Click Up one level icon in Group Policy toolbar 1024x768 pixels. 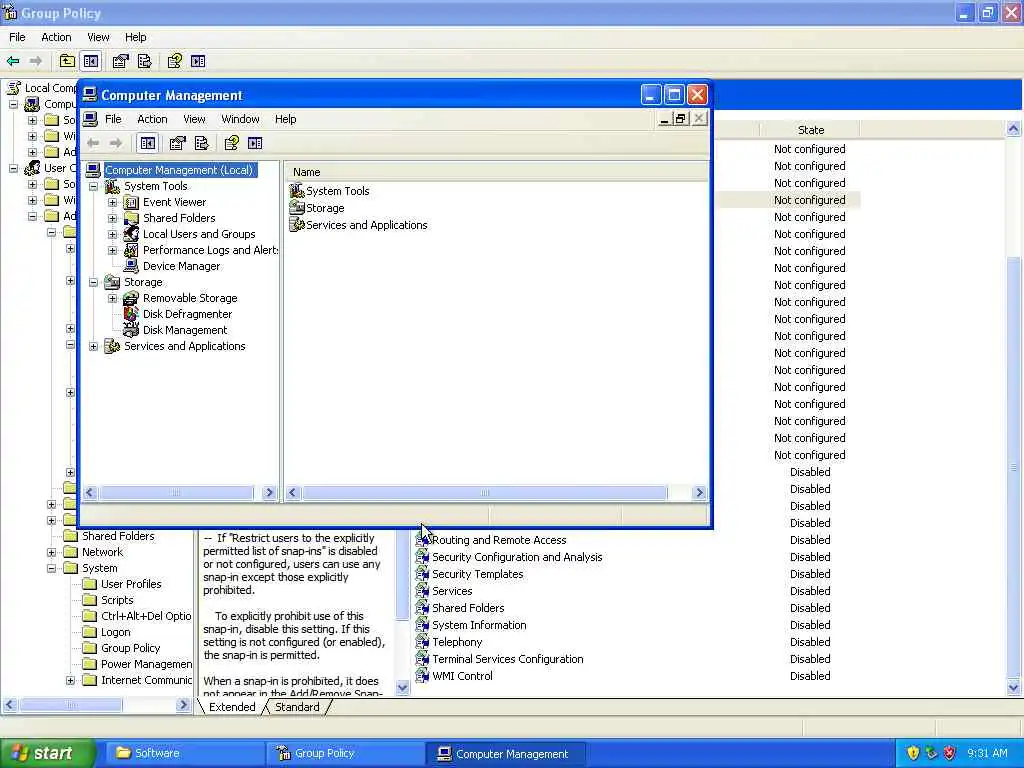67,61
